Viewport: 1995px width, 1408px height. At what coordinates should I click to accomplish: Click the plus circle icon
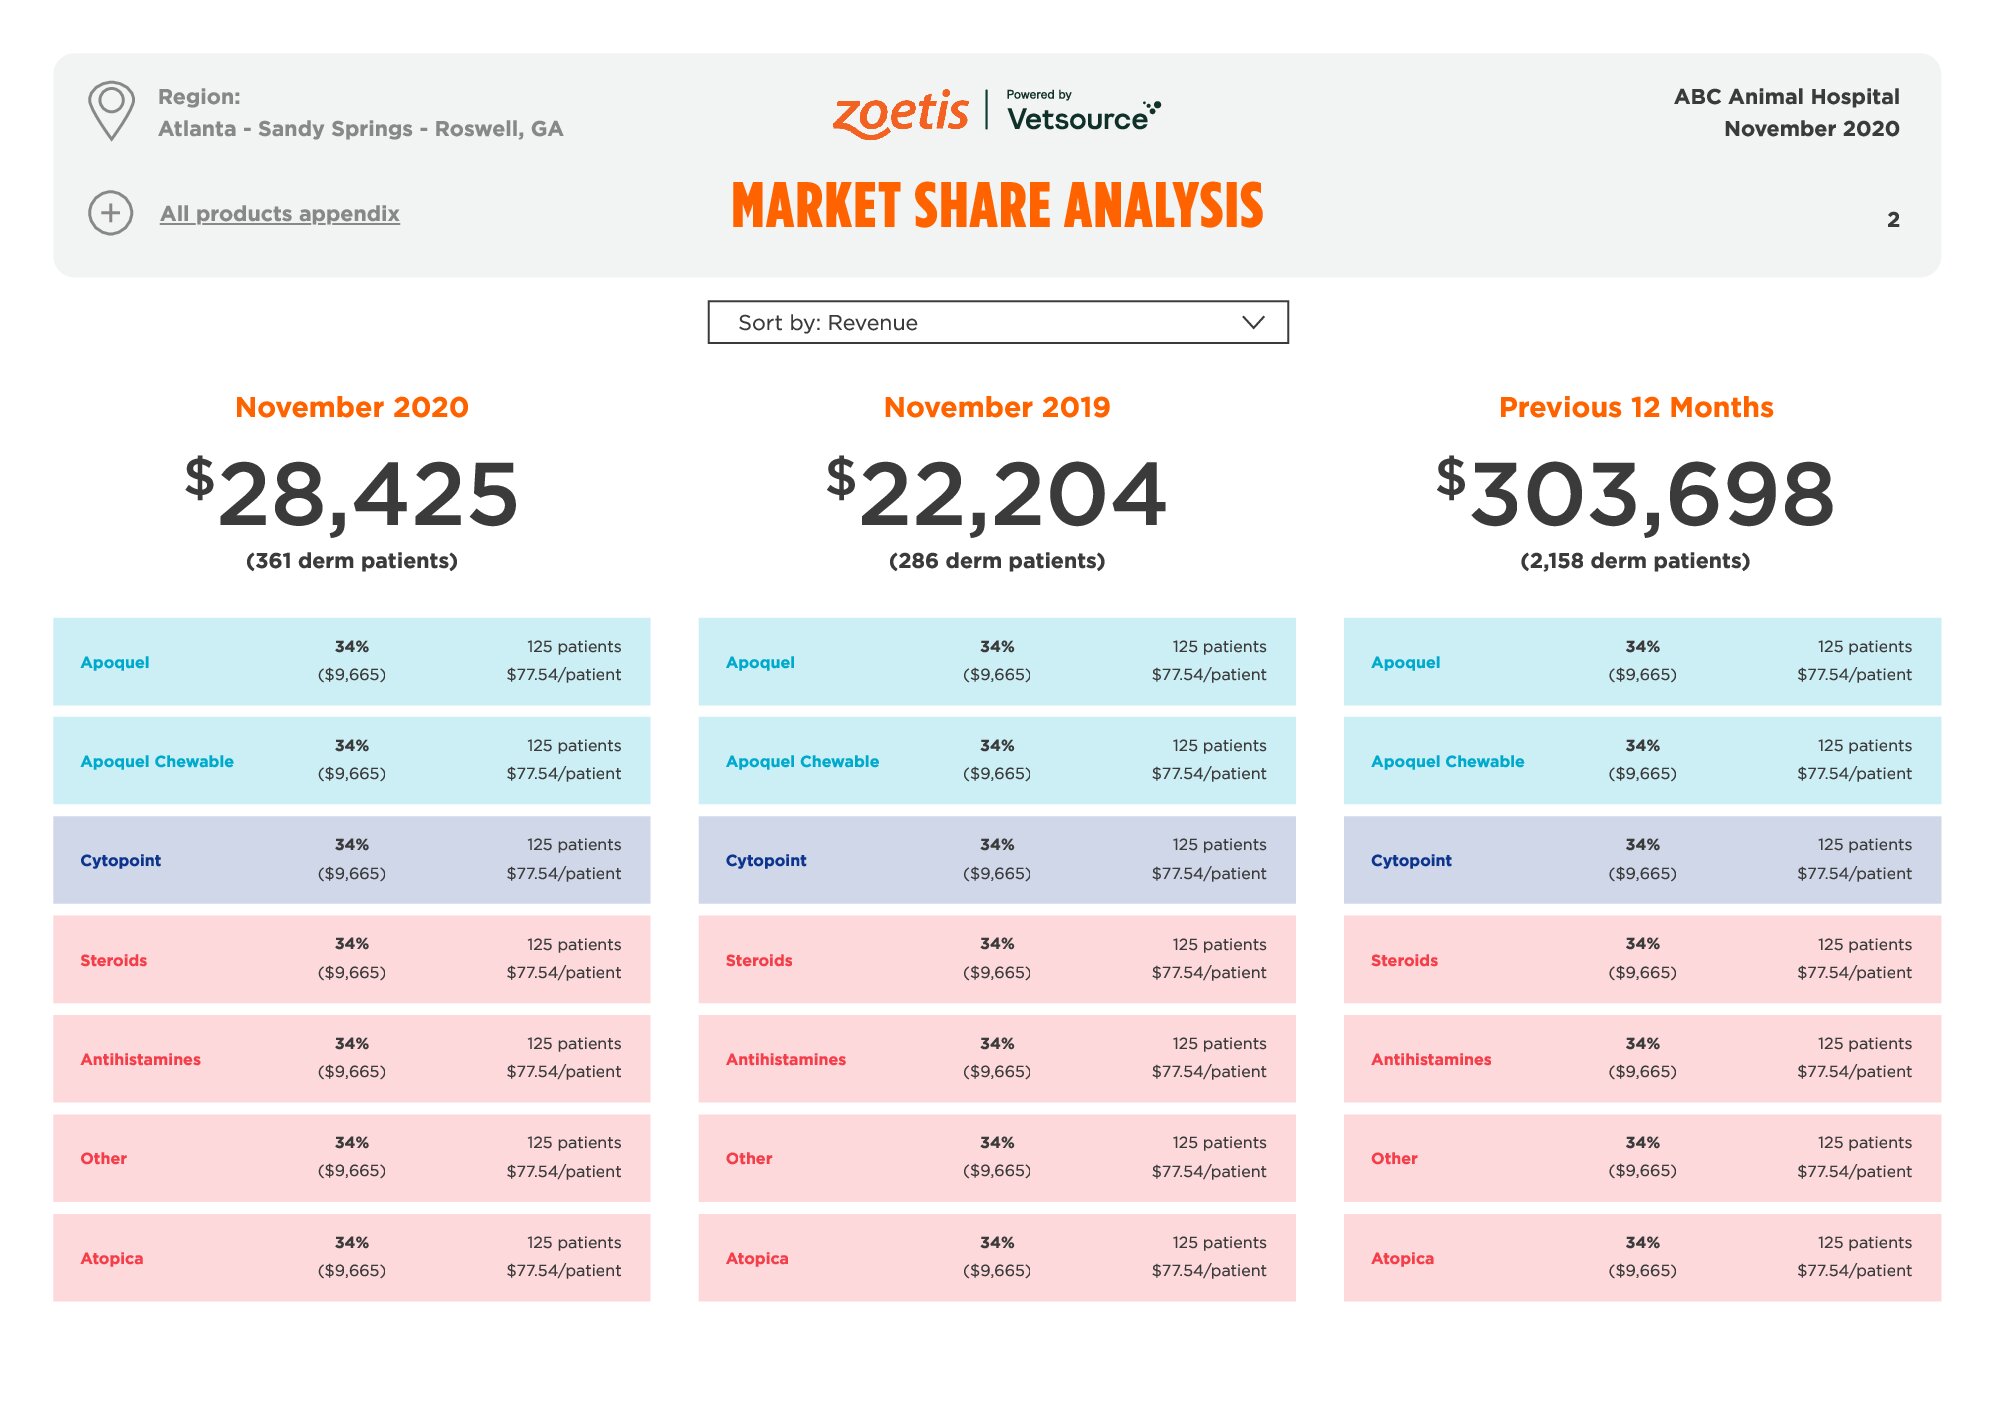click(x=110, y=213)
